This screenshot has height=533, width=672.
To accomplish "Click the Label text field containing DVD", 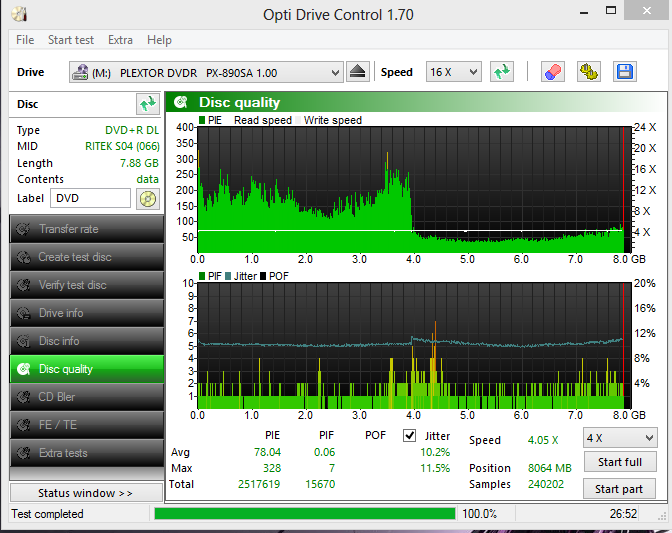I will point(90,198).
